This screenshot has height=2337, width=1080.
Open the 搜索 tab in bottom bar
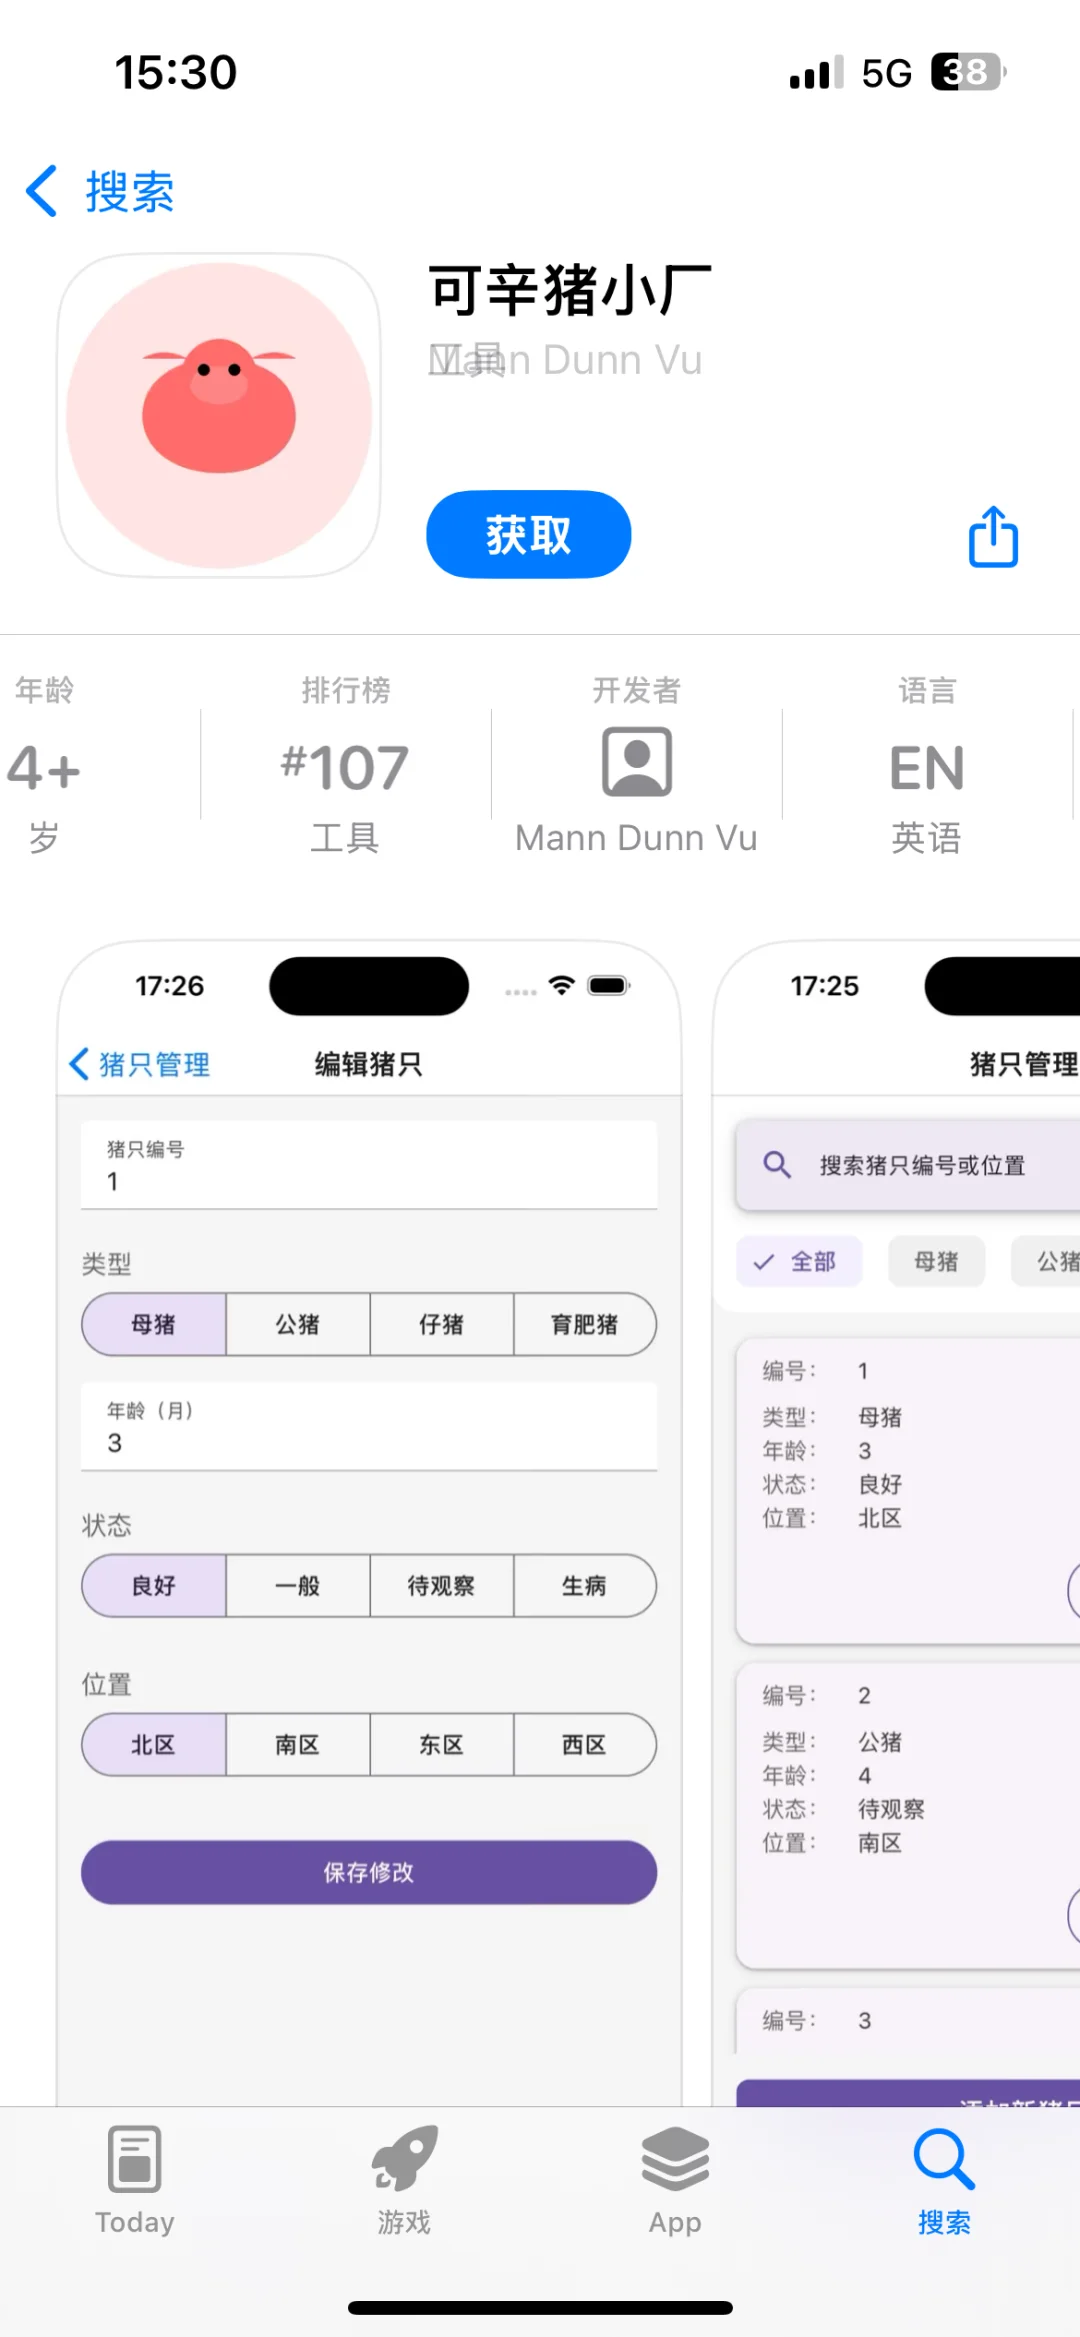pyautogui.click(x=944, y=2180)
